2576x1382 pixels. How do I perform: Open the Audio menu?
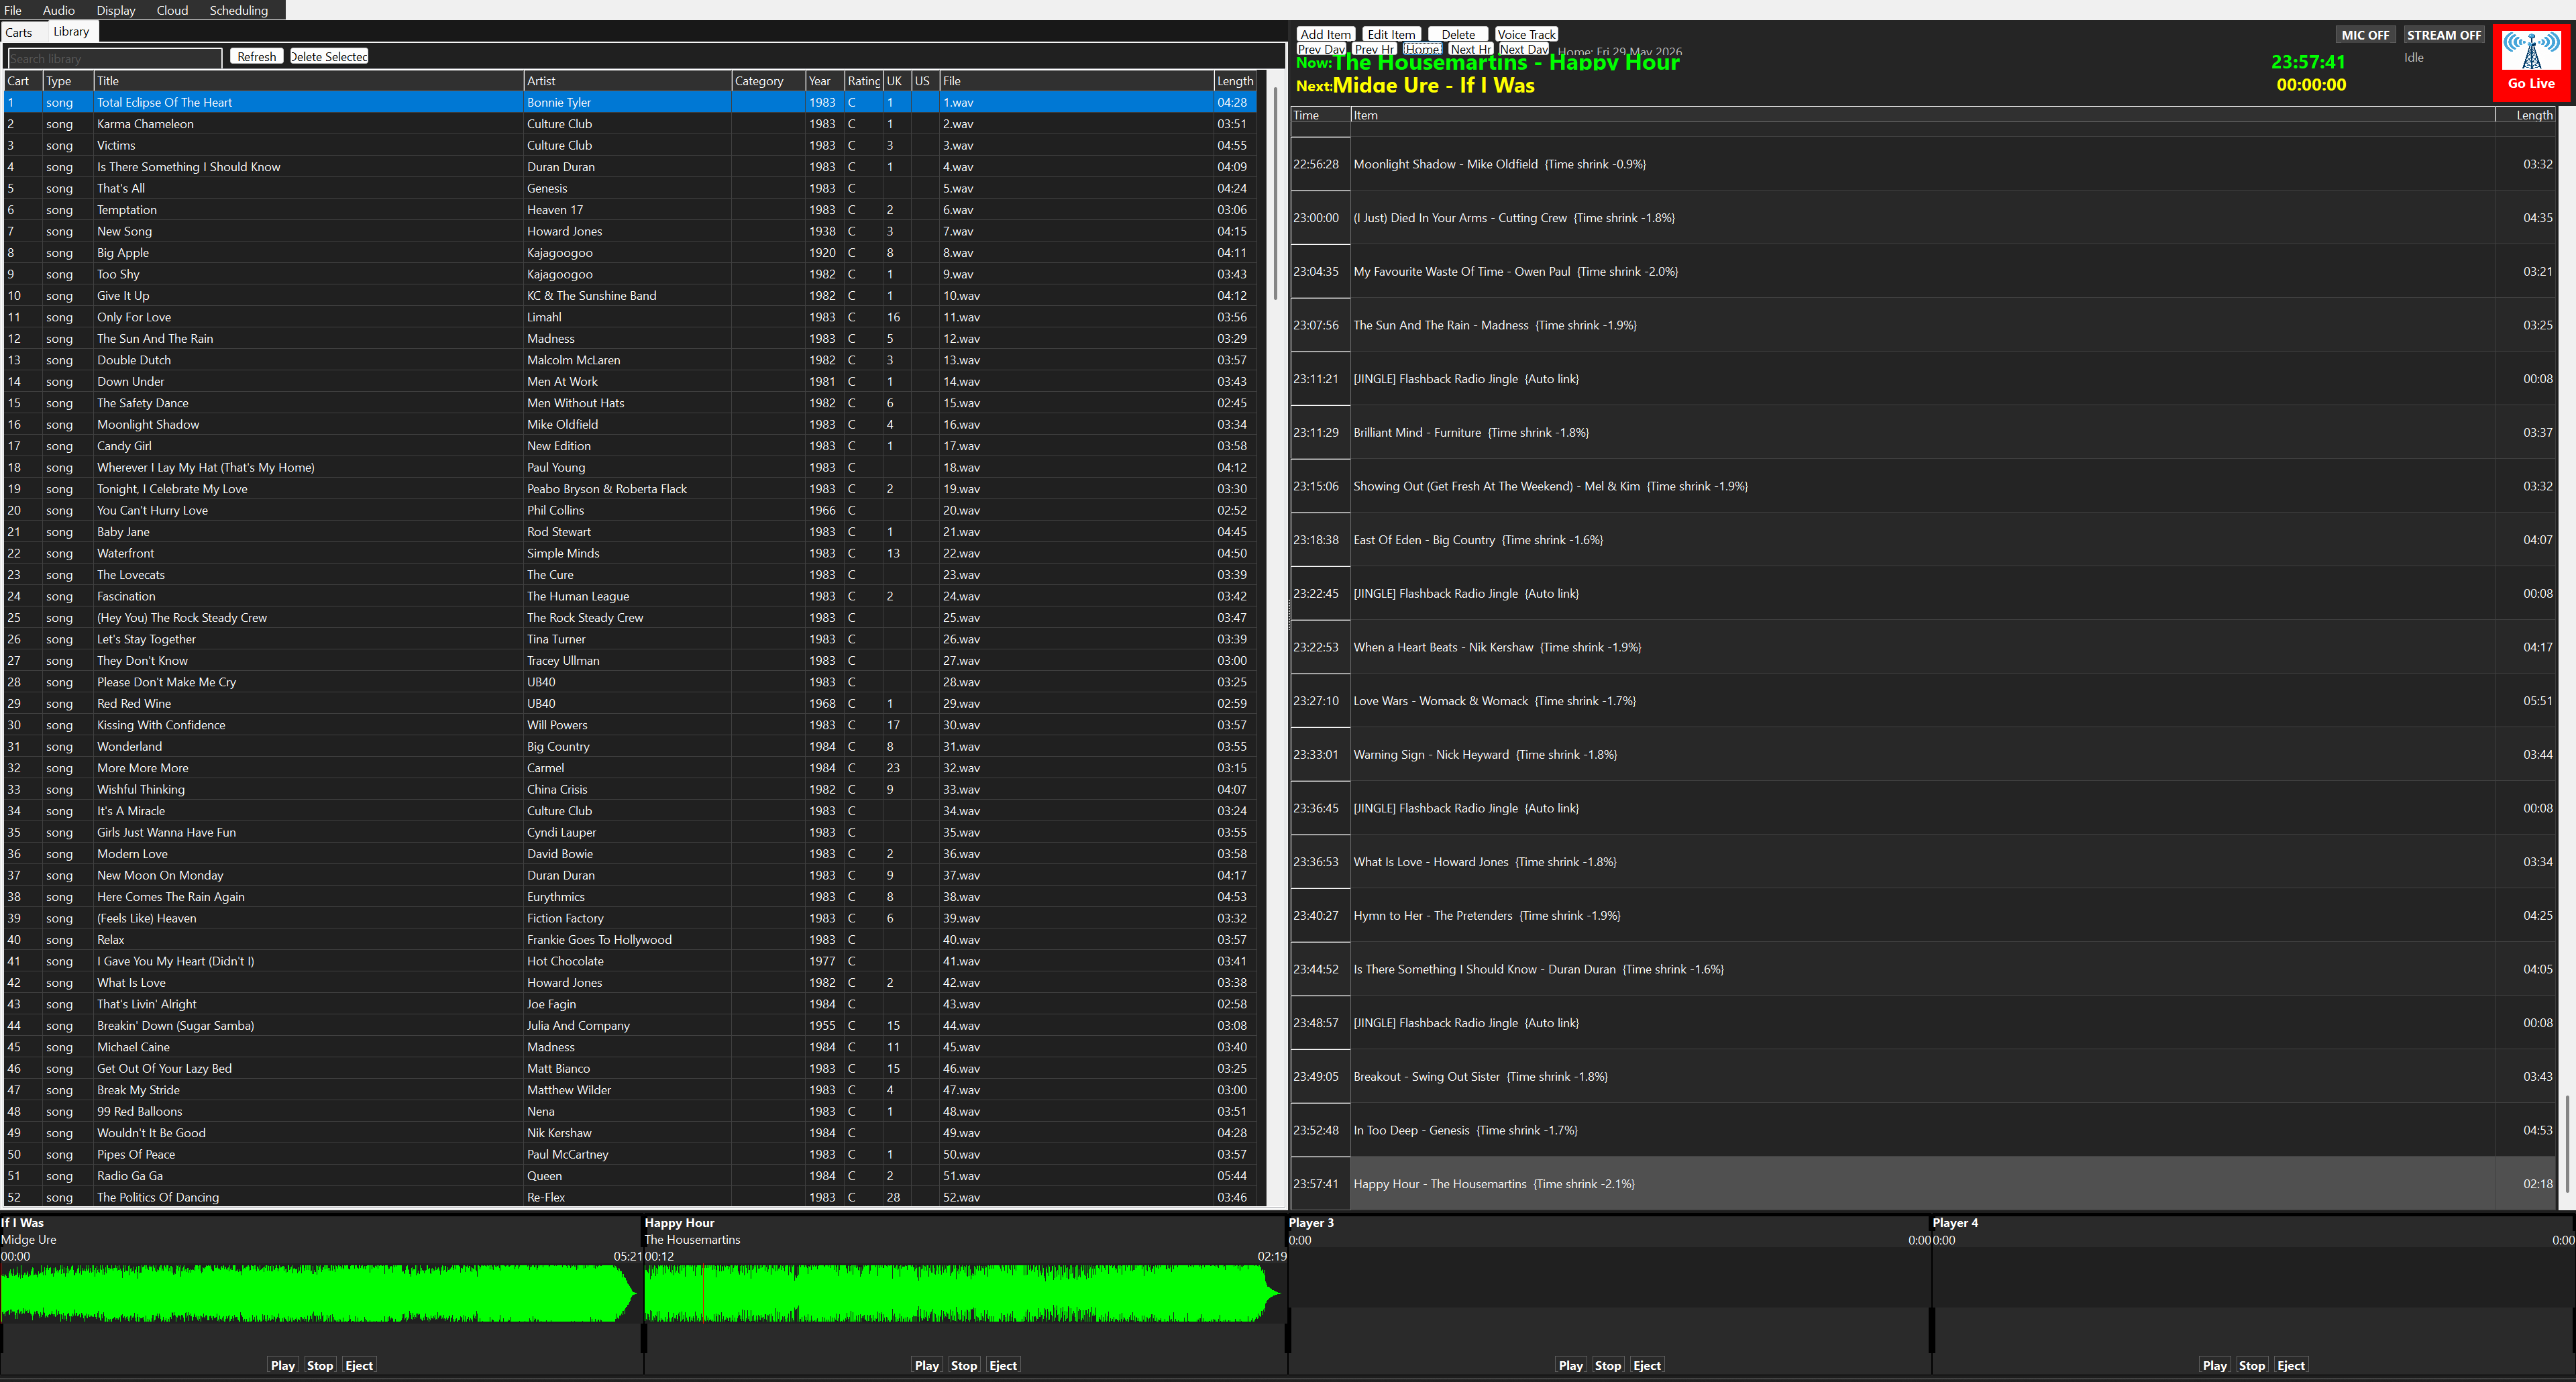coord(58,10)
